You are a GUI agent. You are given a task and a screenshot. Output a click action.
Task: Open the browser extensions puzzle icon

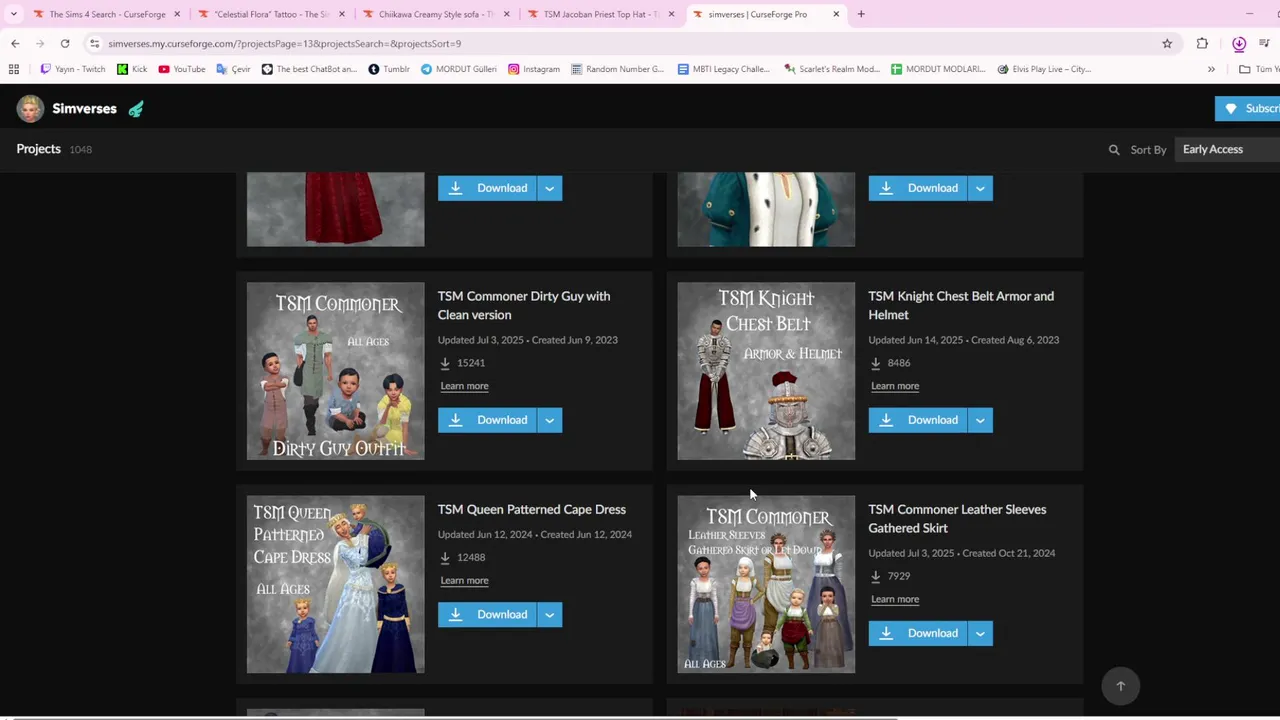(1202, 43)
